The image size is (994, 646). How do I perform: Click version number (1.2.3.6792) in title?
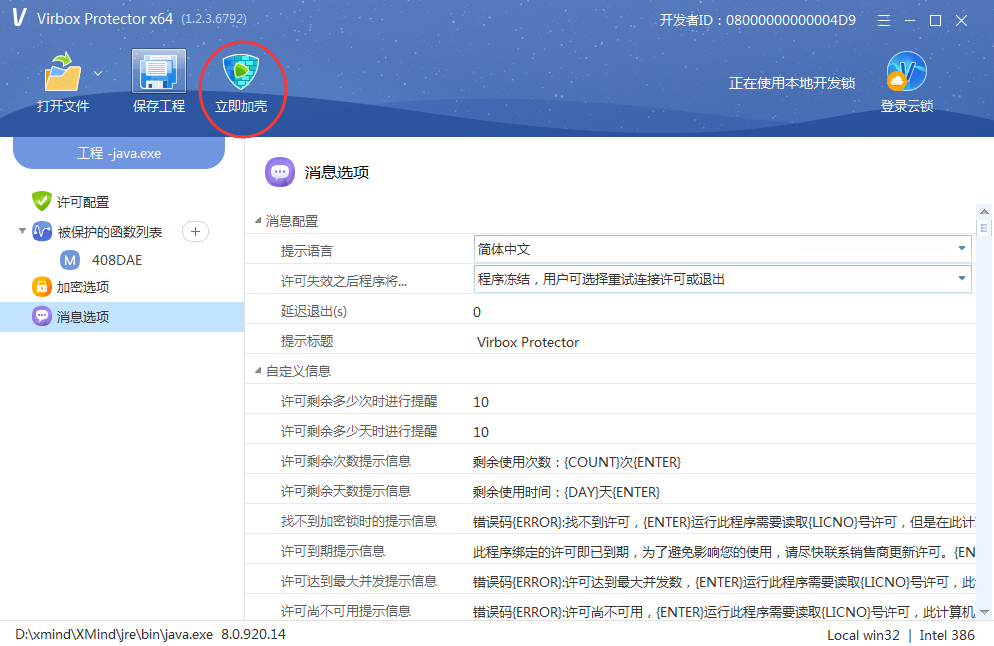(214, 19)
